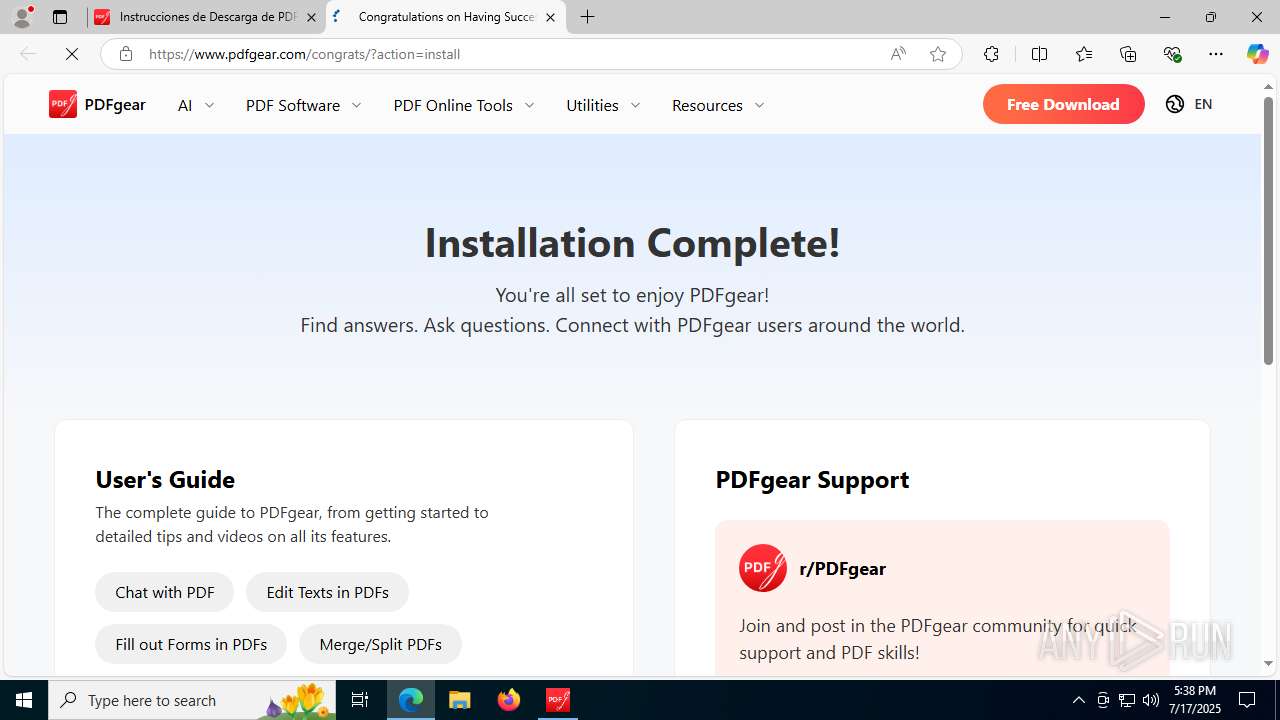Enable Split screen icon
This screenshot has width=1280, height=720.
[x=1039, y=54]
